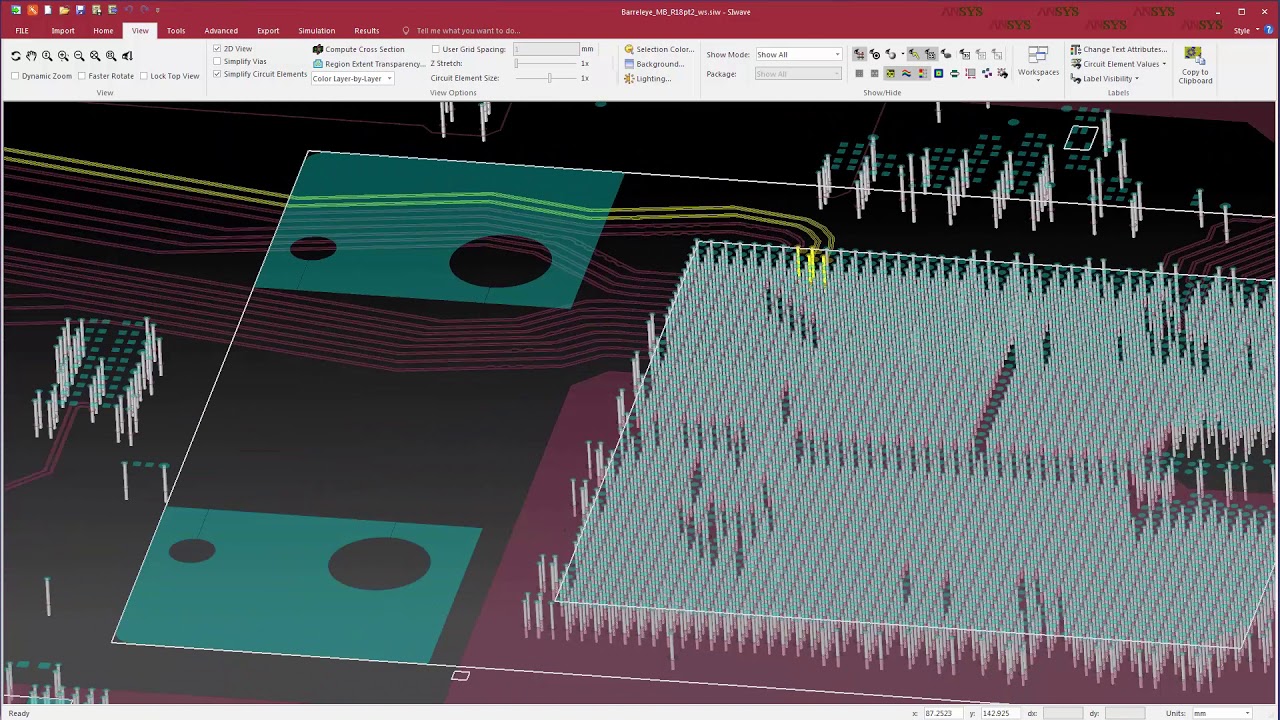Click the dx field in status bar

[x=1063, y=713]
